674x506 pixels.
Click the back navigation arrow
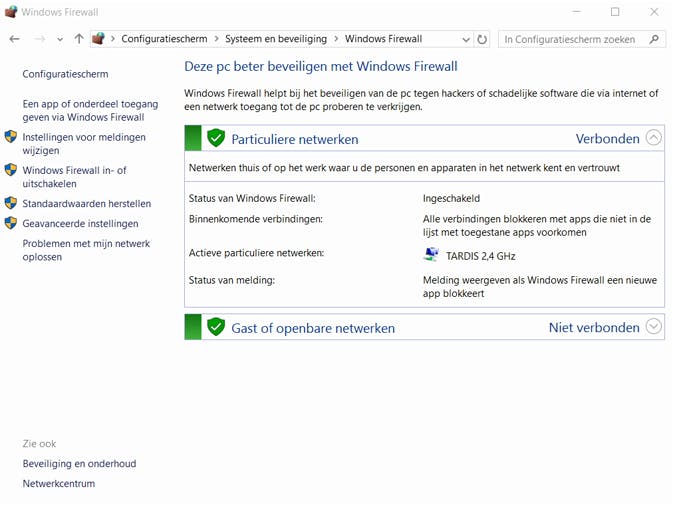coord(14,39)
